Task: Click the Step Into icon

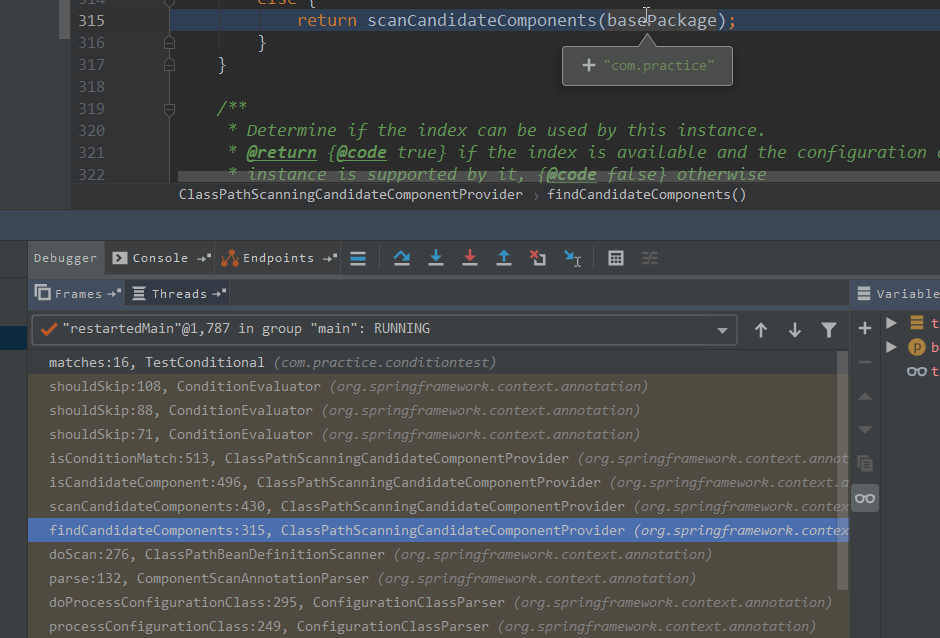Action: click(x=436, y=258)
